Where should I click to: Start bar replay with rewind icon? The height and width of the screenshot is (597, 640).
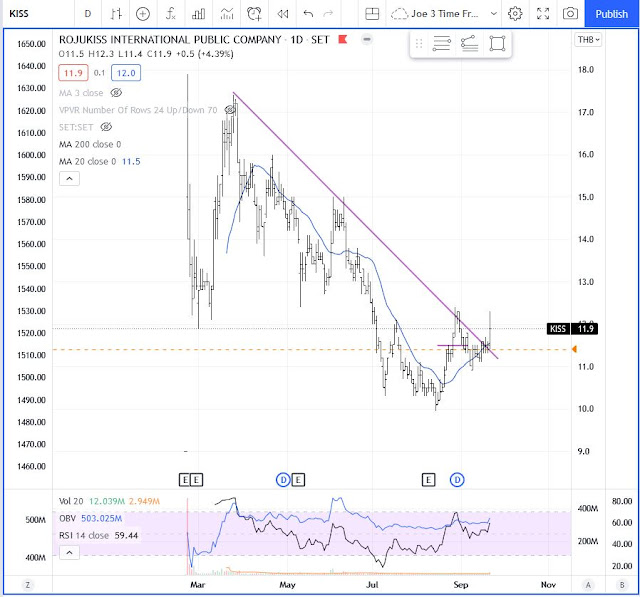pos(282,14)
